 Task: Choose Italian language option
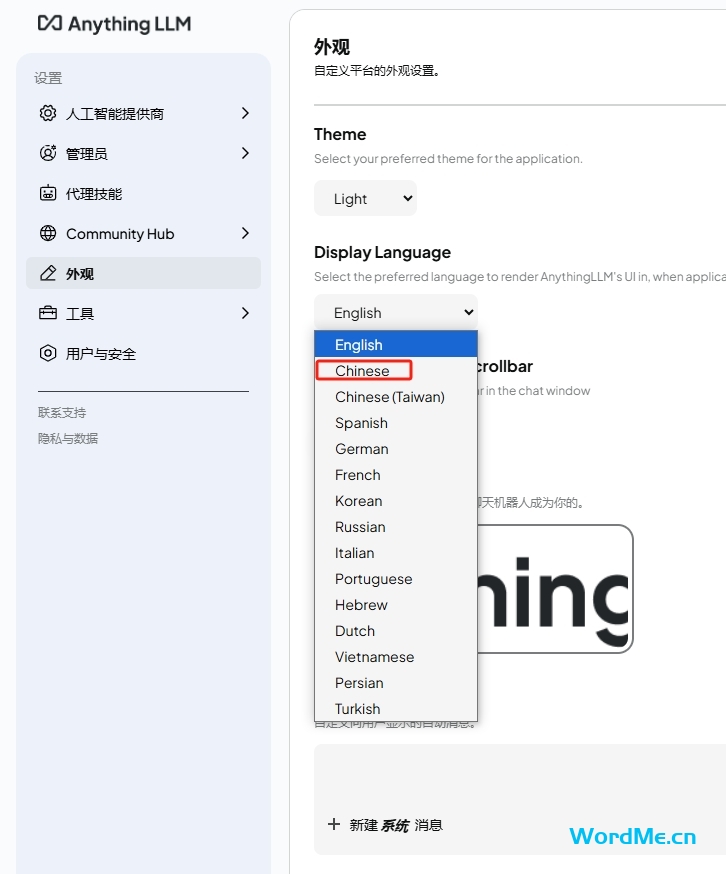coord(396,553)
